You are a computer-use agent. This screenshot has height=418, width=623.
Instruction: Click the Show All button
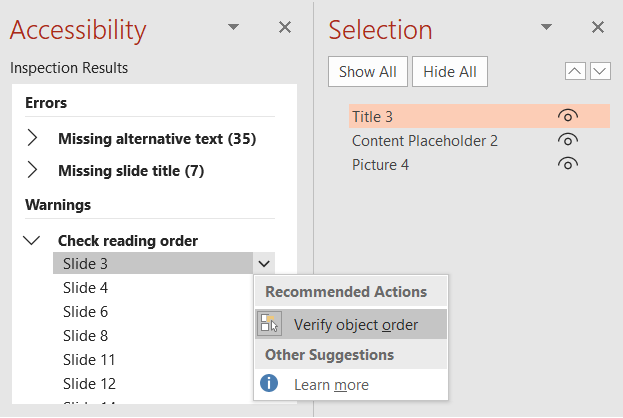click(368, 72)
